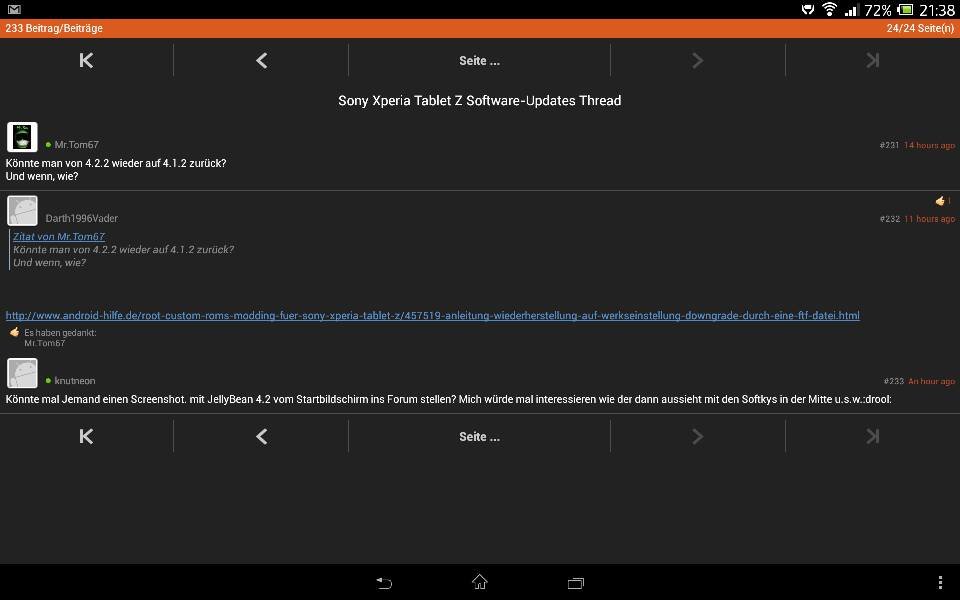Open the recent apps button
Image resolution: width=960 pixels, height=600 pixels.
[x=576, y=583]
